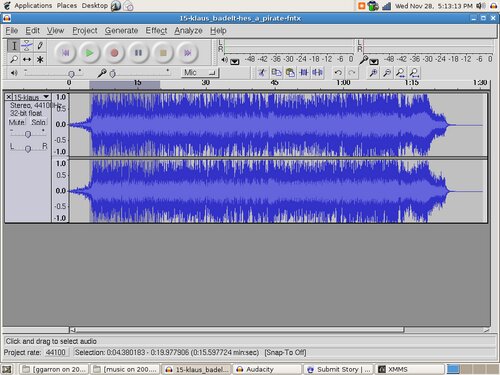Open the Applications menu in top panel
Screen dimensions: 500x375
click(x=33, y=6)
